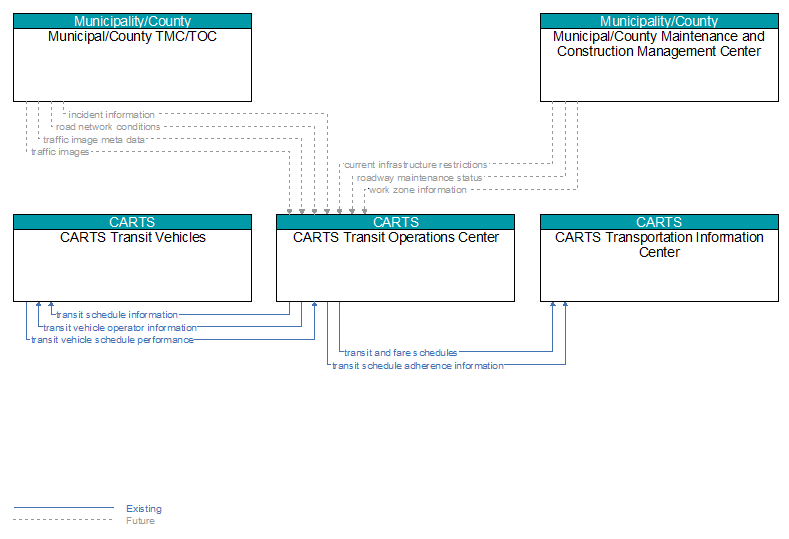Click Municipality/County header above Maintenance Center
The width and height of the screenshot is (789, 539).
pyautogui.click(x=659, y=21)
